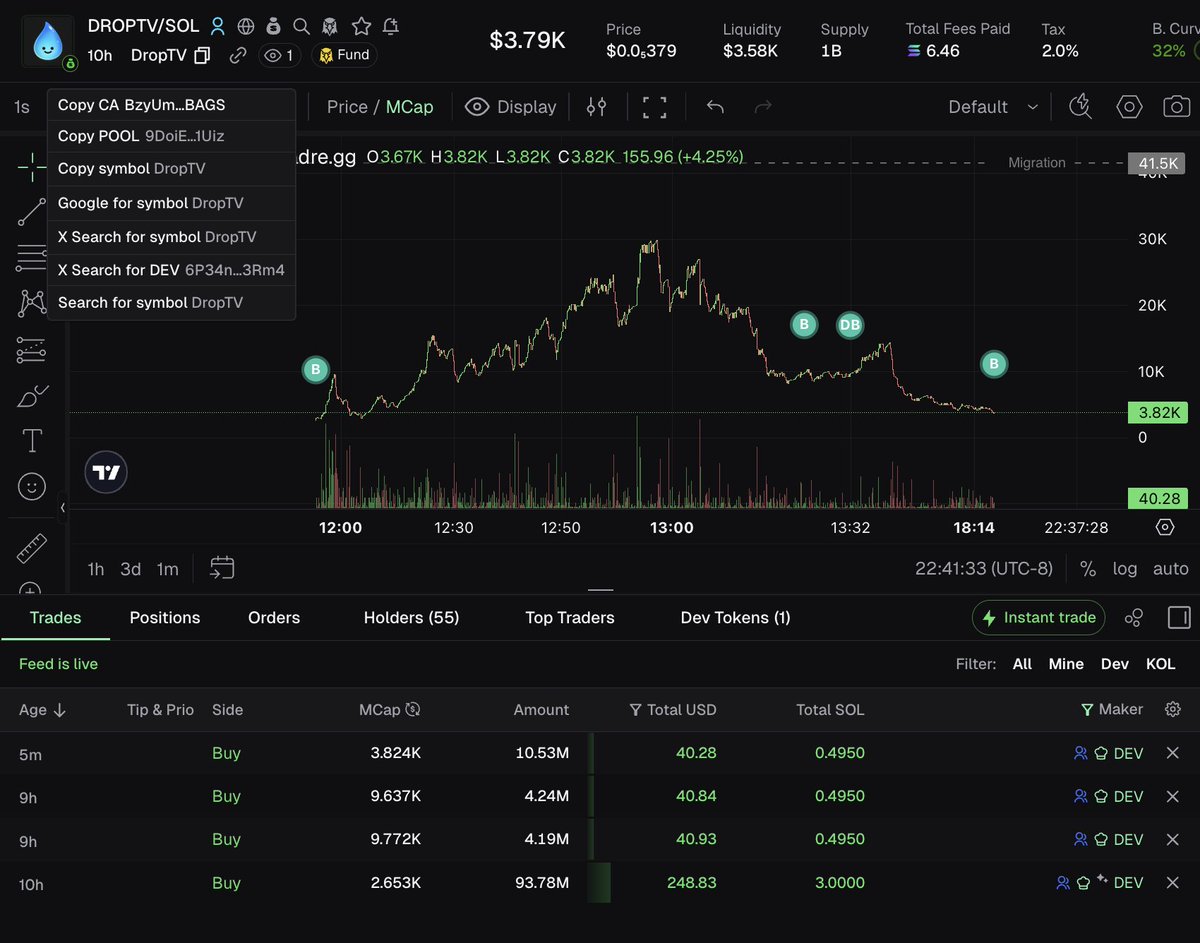The image size is (1200, 943).
Task: Toggle percent scale mode
Action: tap(1088, 569)
